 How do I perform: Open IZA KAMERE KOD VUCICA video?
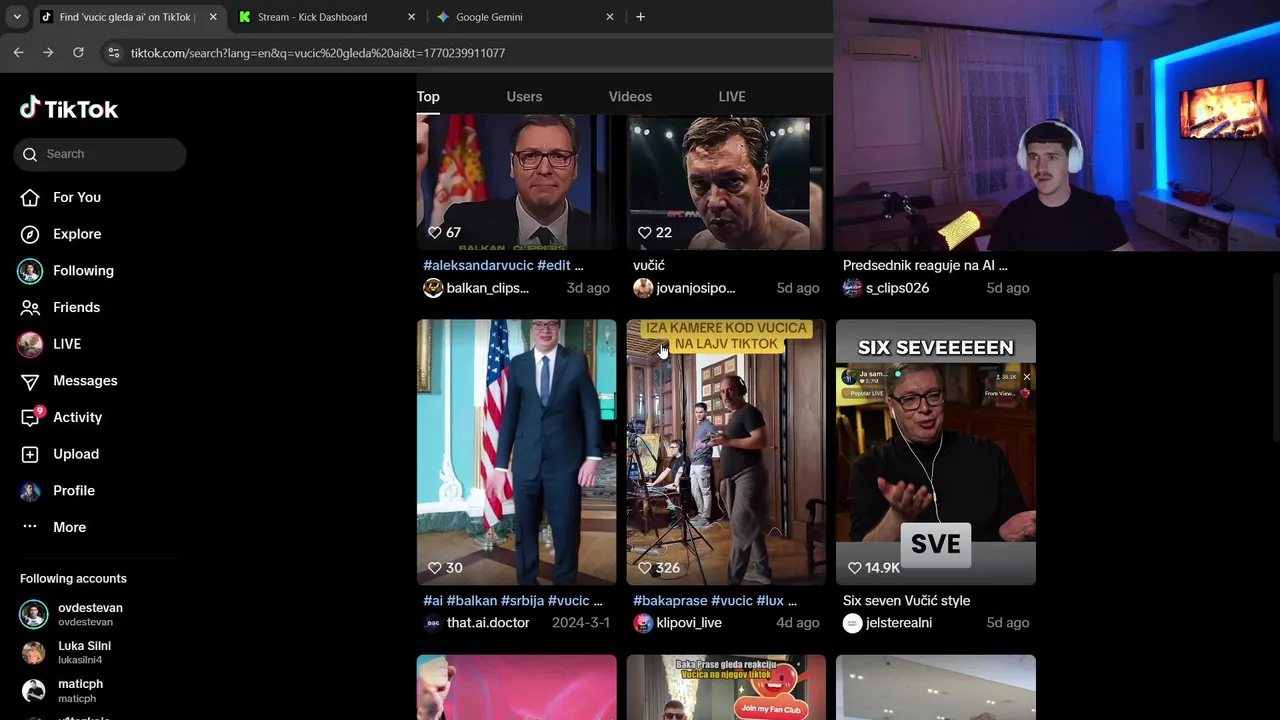click(x=726, y=452)
